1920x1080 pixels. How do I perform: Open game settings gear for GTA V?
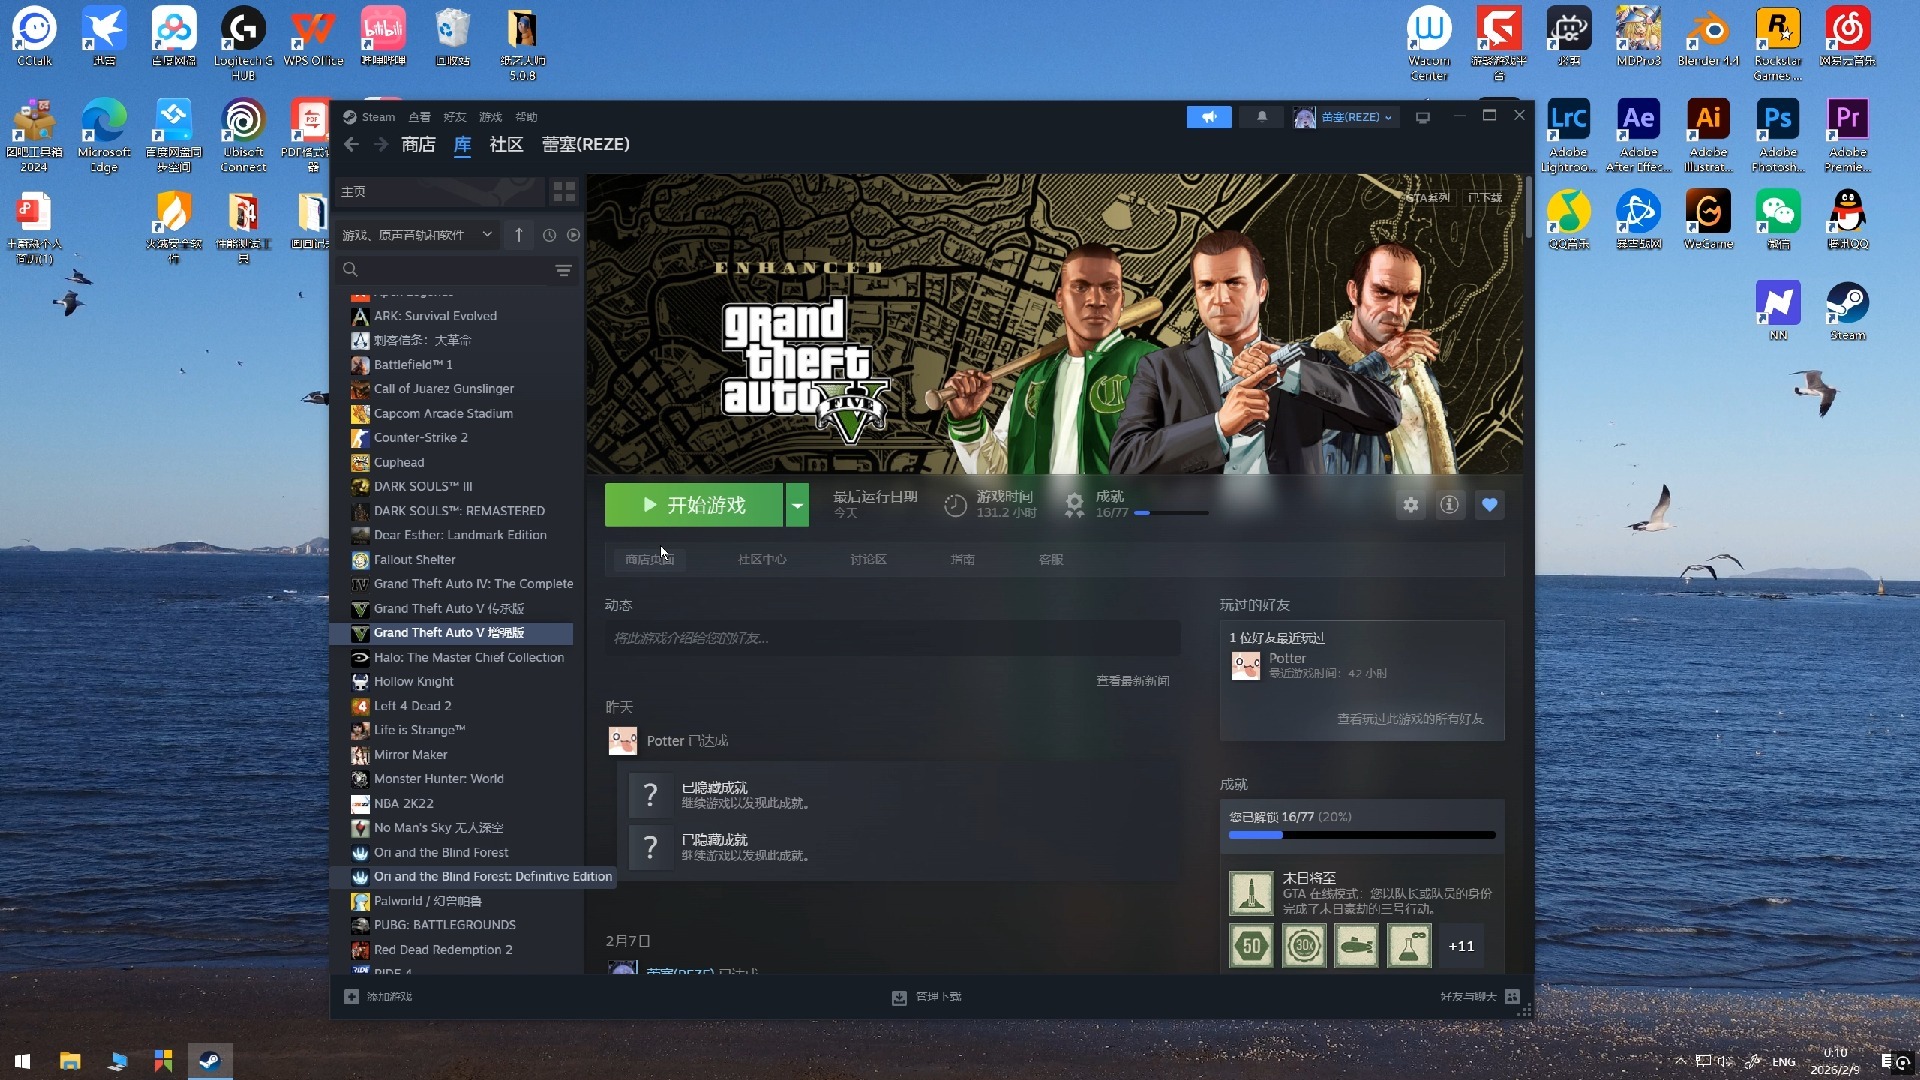pyautogui.click(x=1410, y=505)
